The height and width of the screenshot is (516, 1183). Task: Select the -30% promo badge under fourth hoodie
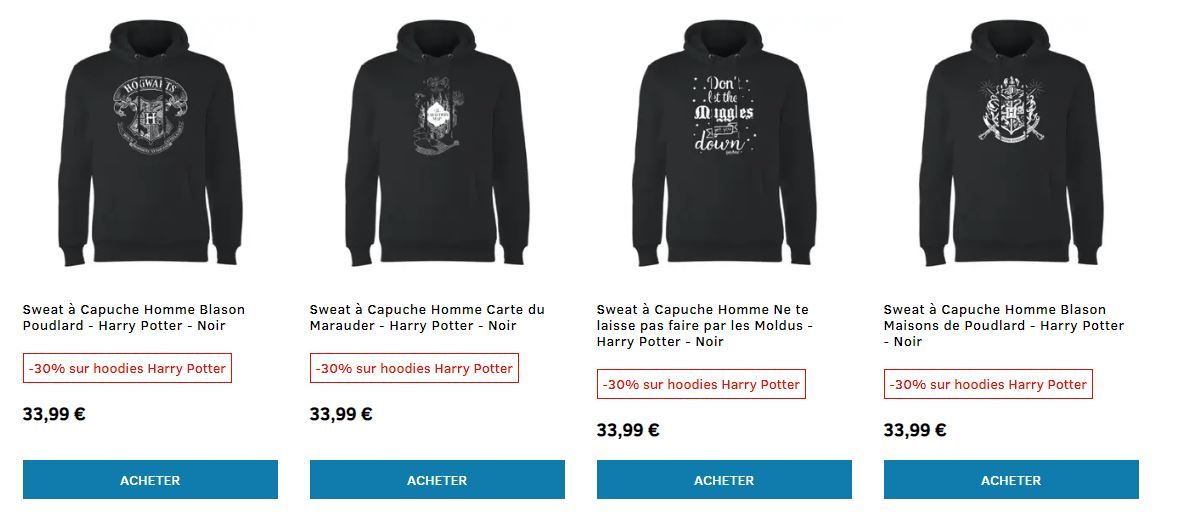click(988, 384)
